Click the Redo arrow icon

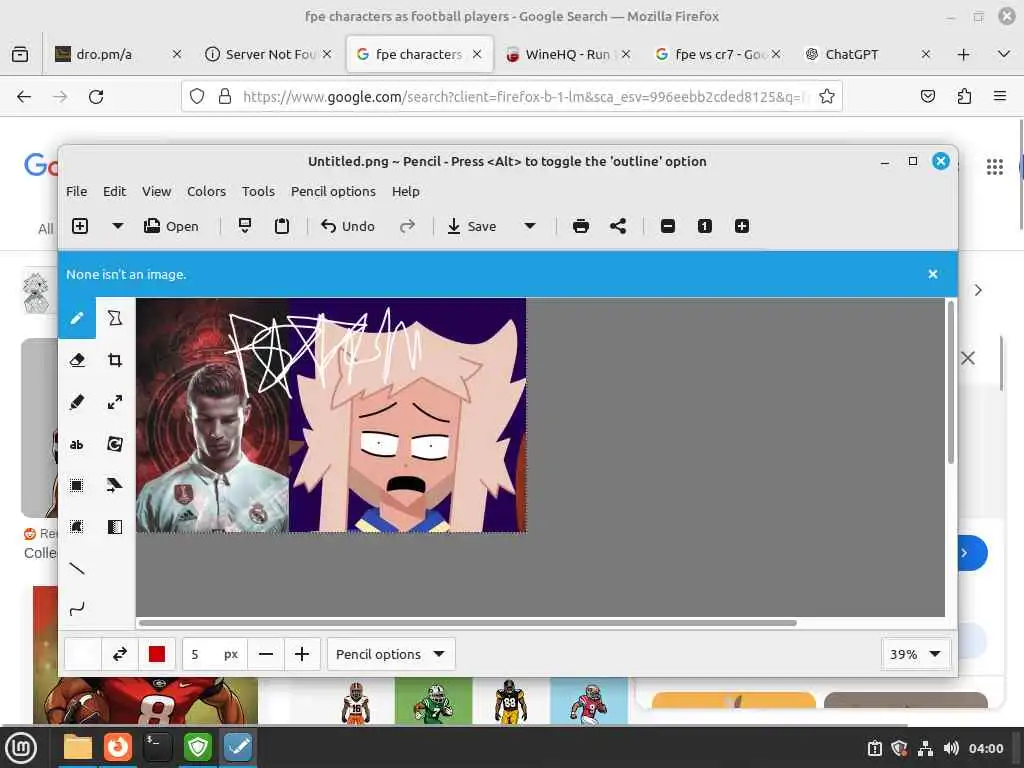click(407, 226)
